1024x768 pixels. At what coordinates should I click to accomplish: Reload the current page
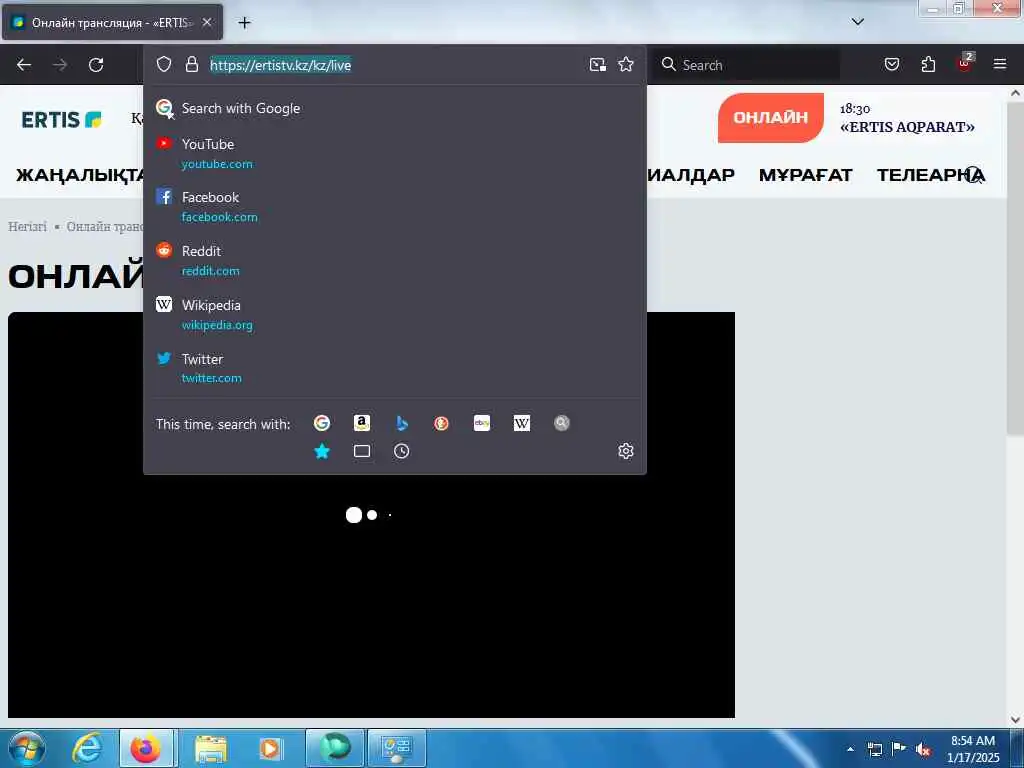(x=96, y=65)
